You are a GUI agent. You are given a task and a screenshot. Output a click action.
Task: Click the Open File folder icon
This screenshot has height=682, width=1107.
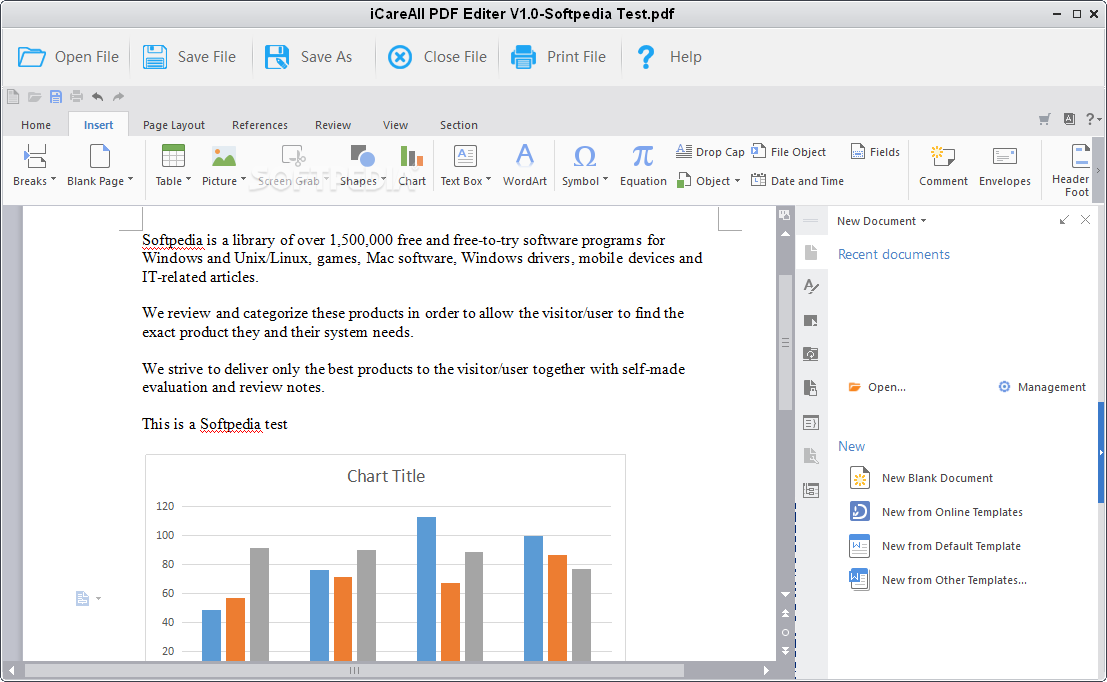click(x=32, y=56)
